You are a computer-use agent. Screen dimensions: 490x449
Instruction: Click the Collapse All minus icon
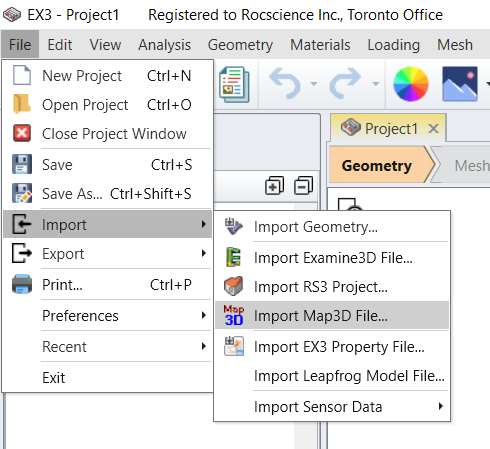coord(303,186)
